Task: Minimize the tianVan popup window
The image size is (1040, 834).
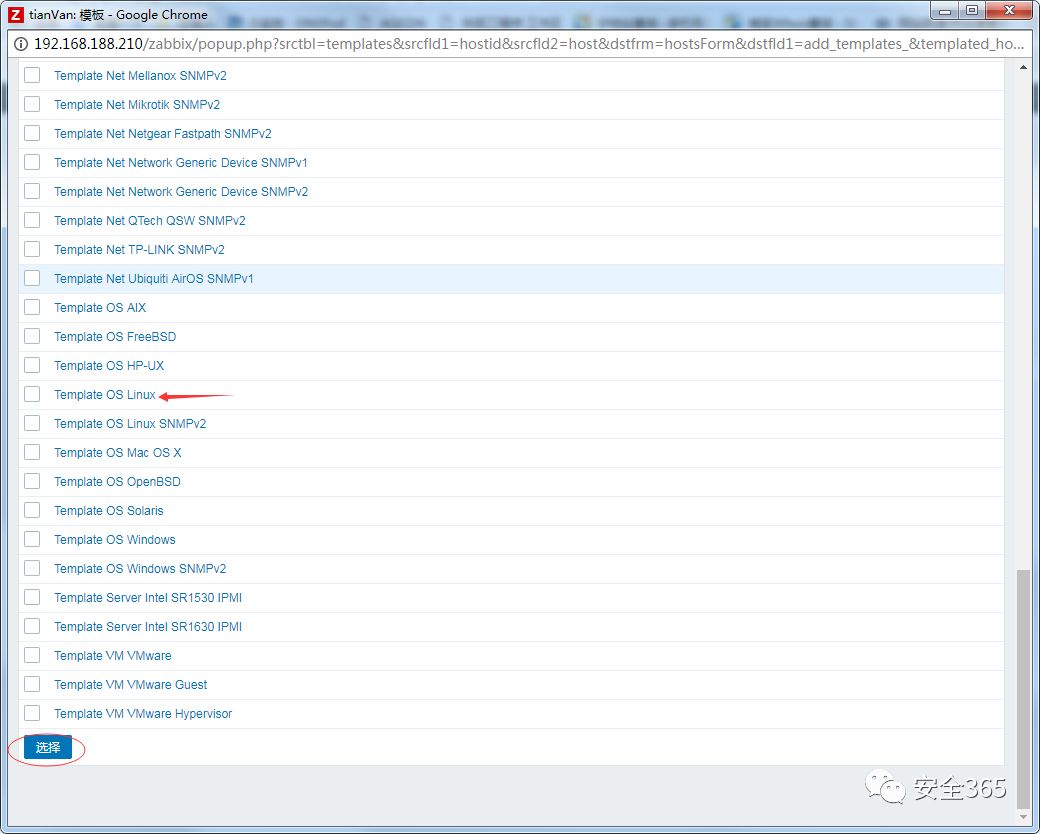Action: coord(945,10)
